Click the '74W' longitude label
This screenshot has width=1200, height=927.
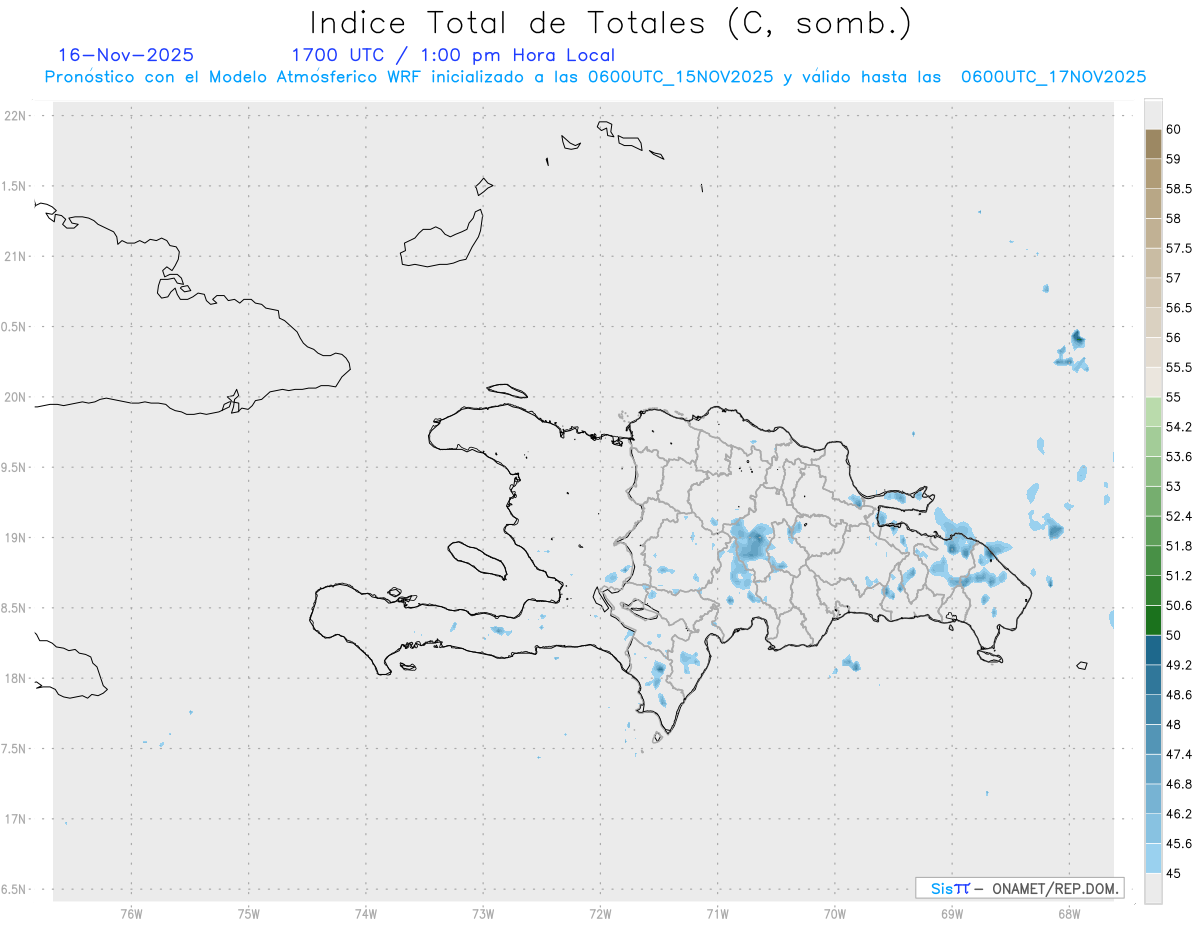366,913
